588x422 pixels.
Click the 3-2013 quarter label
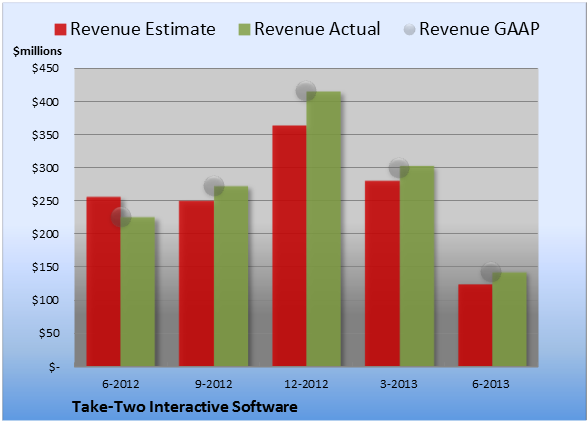tap(399, 384)
